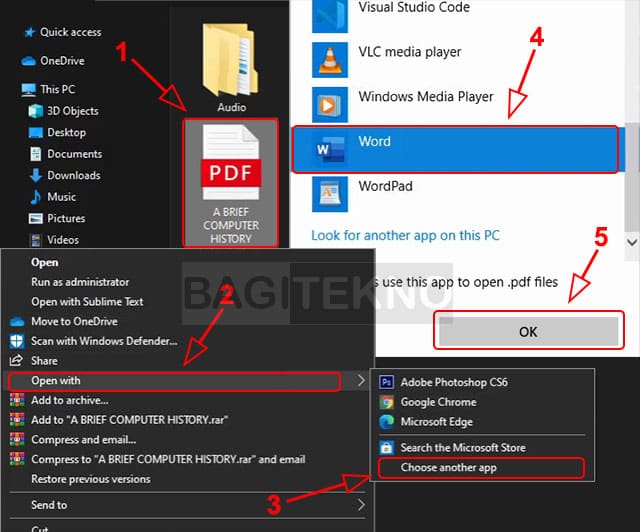Choose Search the Microsoft Store
640x532 pixels.
coord(463,448)
